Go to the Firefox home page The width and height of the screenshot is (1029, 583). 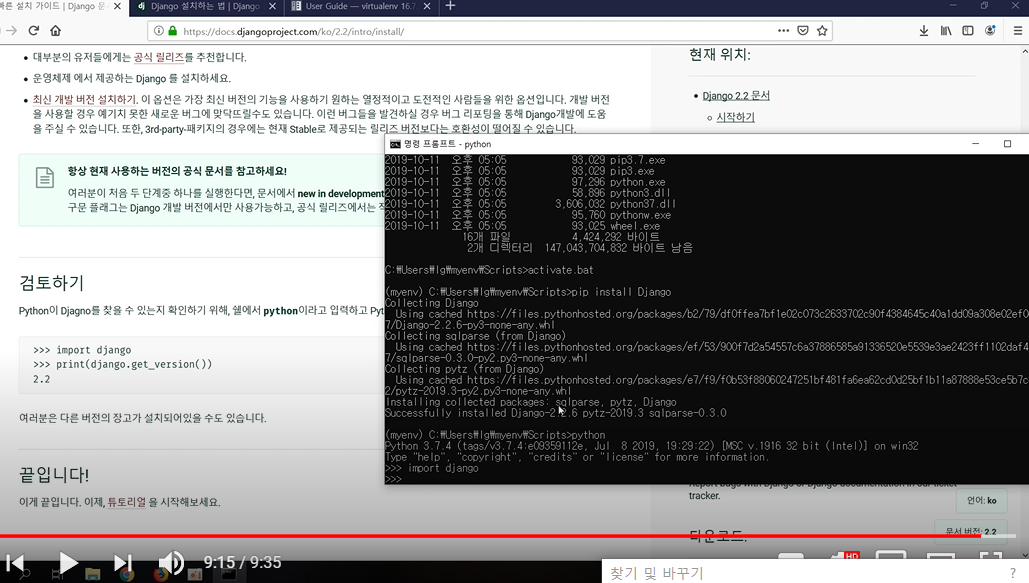[x=56, y=31]
